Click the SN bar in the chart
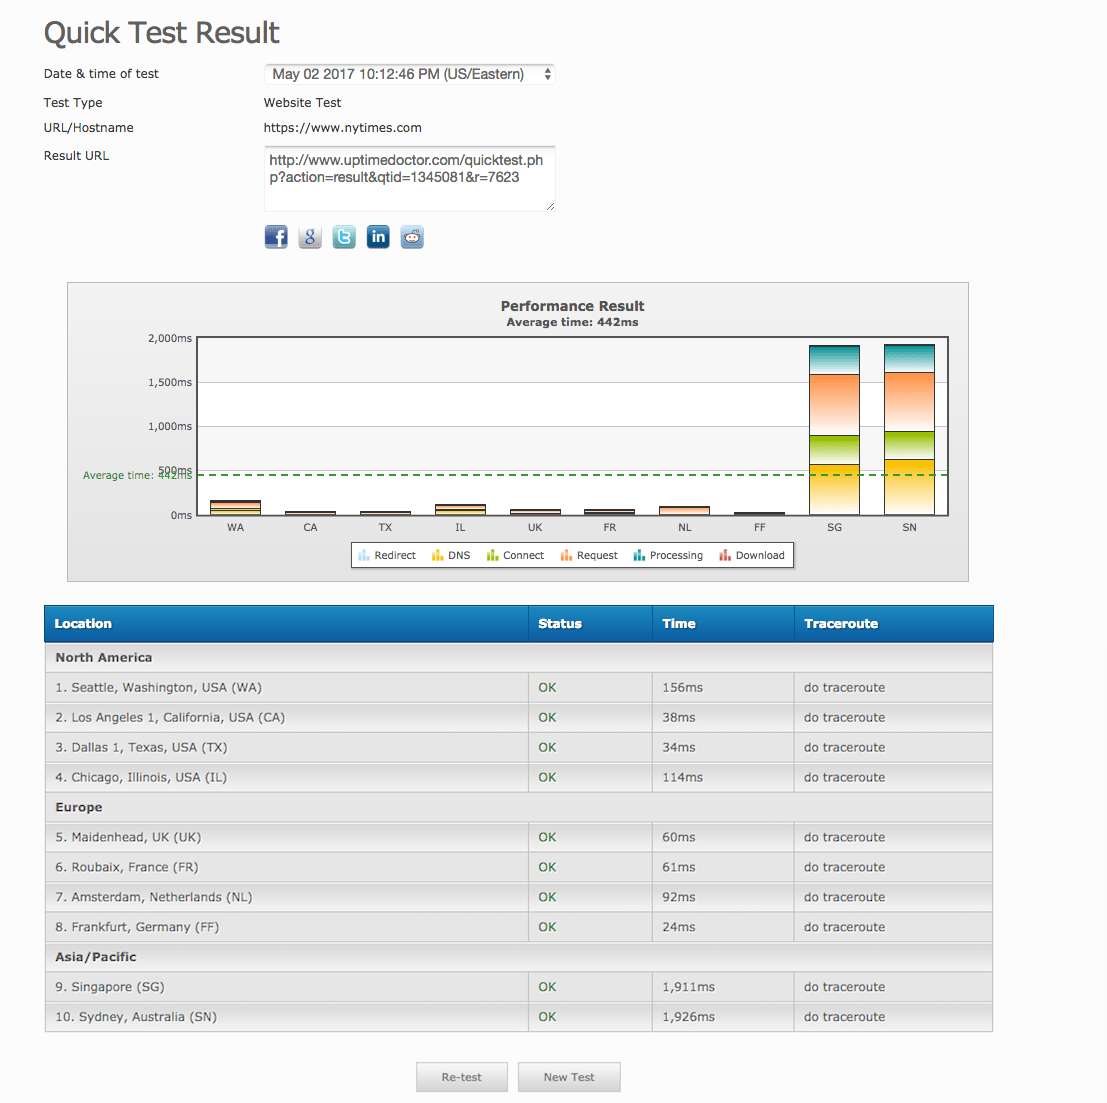This screenshot has height=1103, width=1107. point(909,429)
